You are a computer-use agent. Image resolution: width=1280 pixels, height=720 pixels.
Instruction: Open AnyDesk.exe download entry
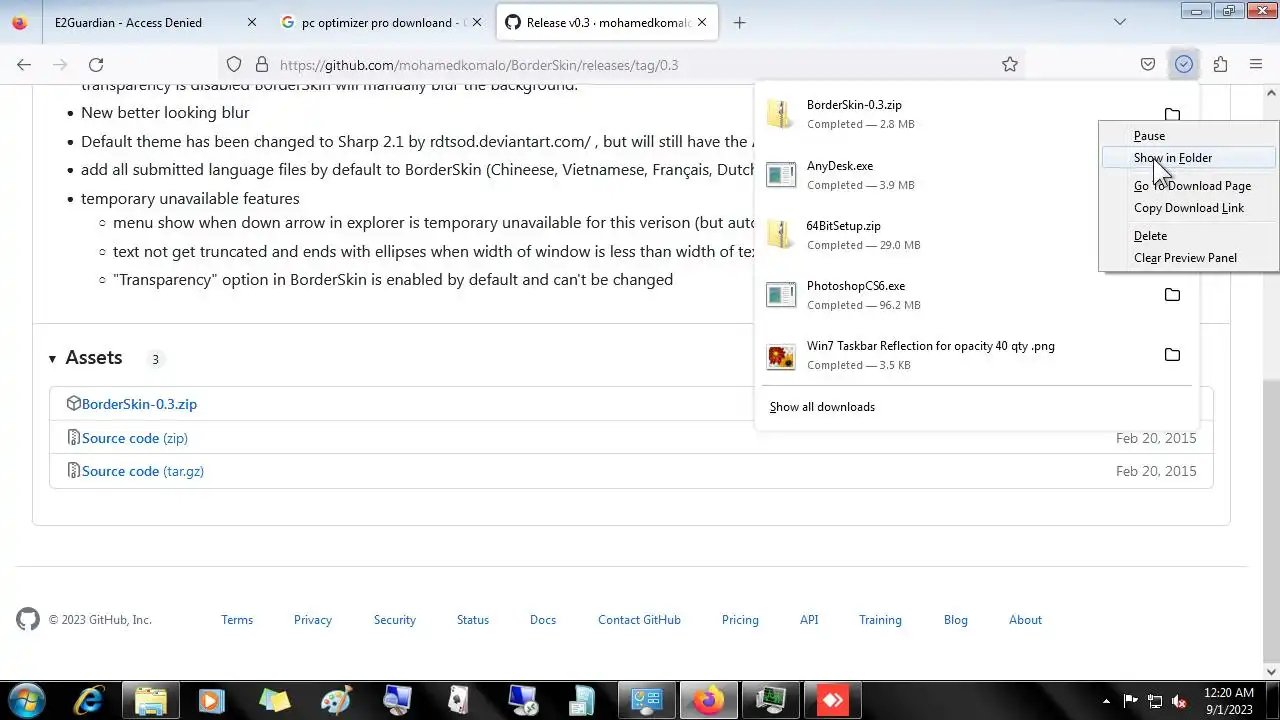[x=955, y=175]
